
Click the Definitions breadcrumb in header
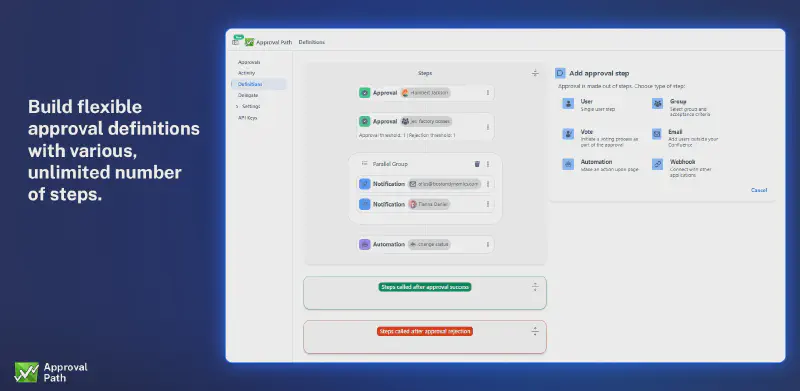[x=311, y=42]
